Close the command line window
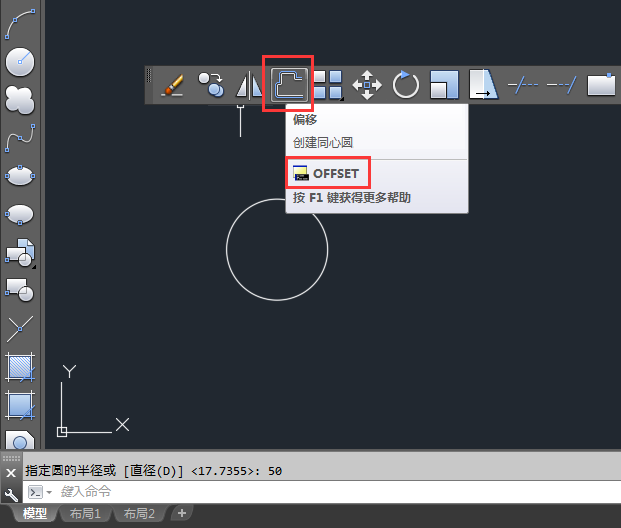621x528 pixels. (11, 473)
